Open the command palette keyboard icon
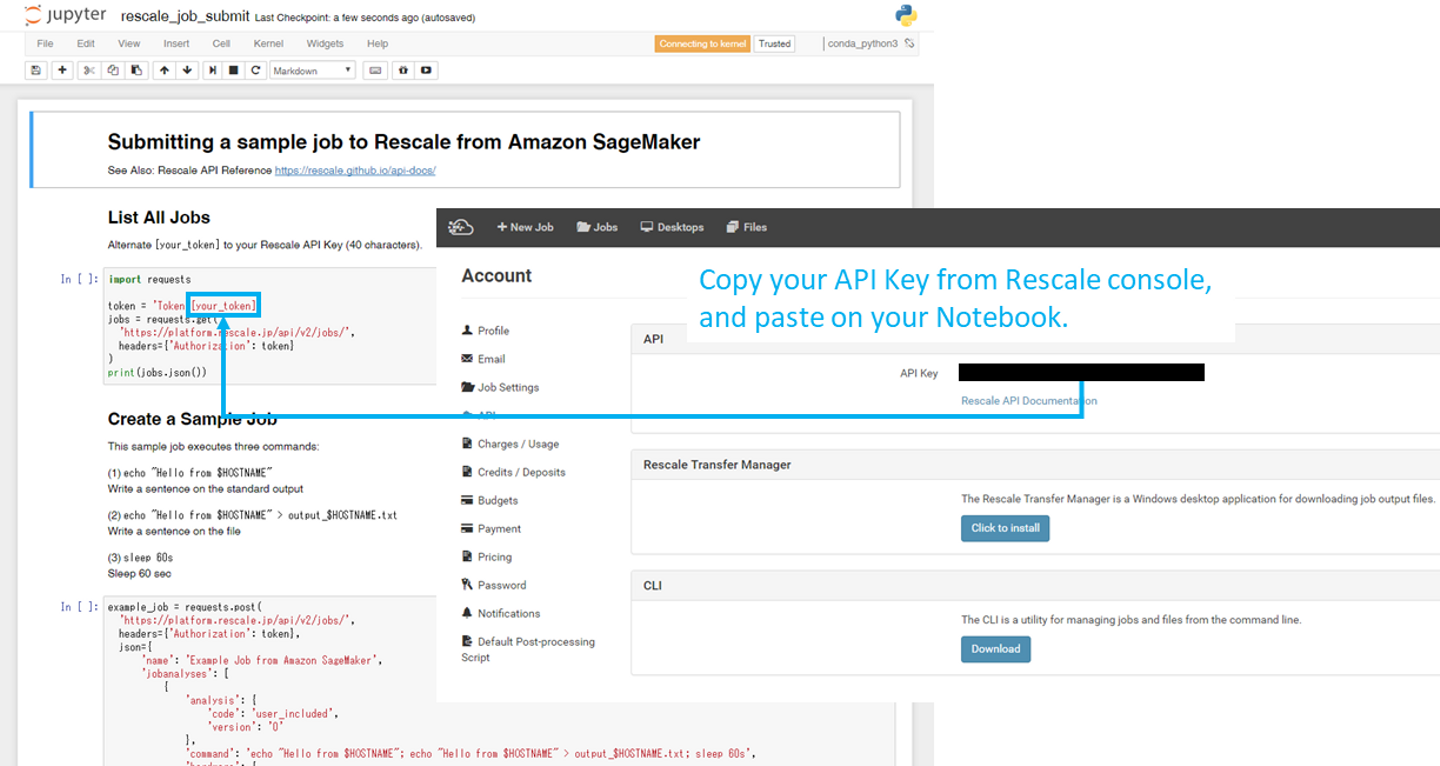1440x766 pixels. coord(375,70)
